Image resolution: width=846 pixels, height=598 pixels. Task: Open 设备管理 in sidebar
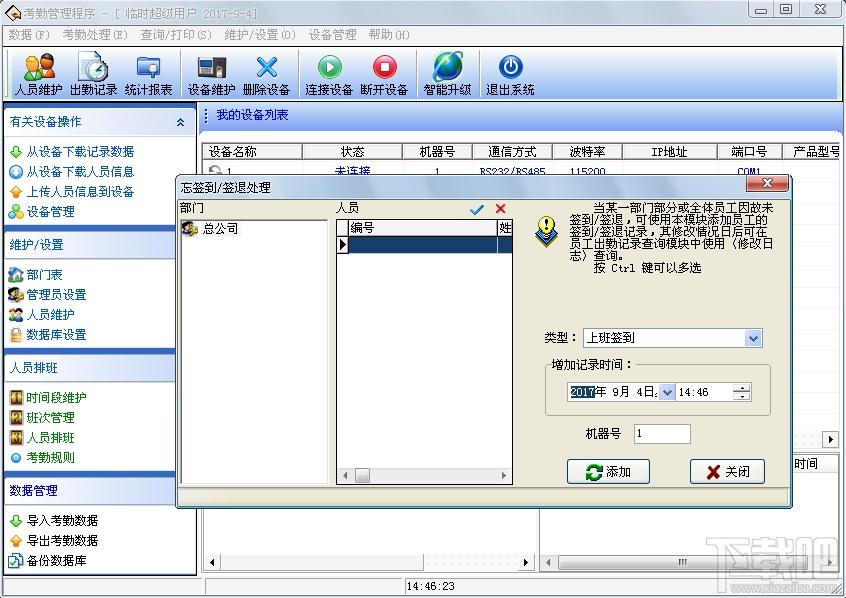click(x=50, y=212)
